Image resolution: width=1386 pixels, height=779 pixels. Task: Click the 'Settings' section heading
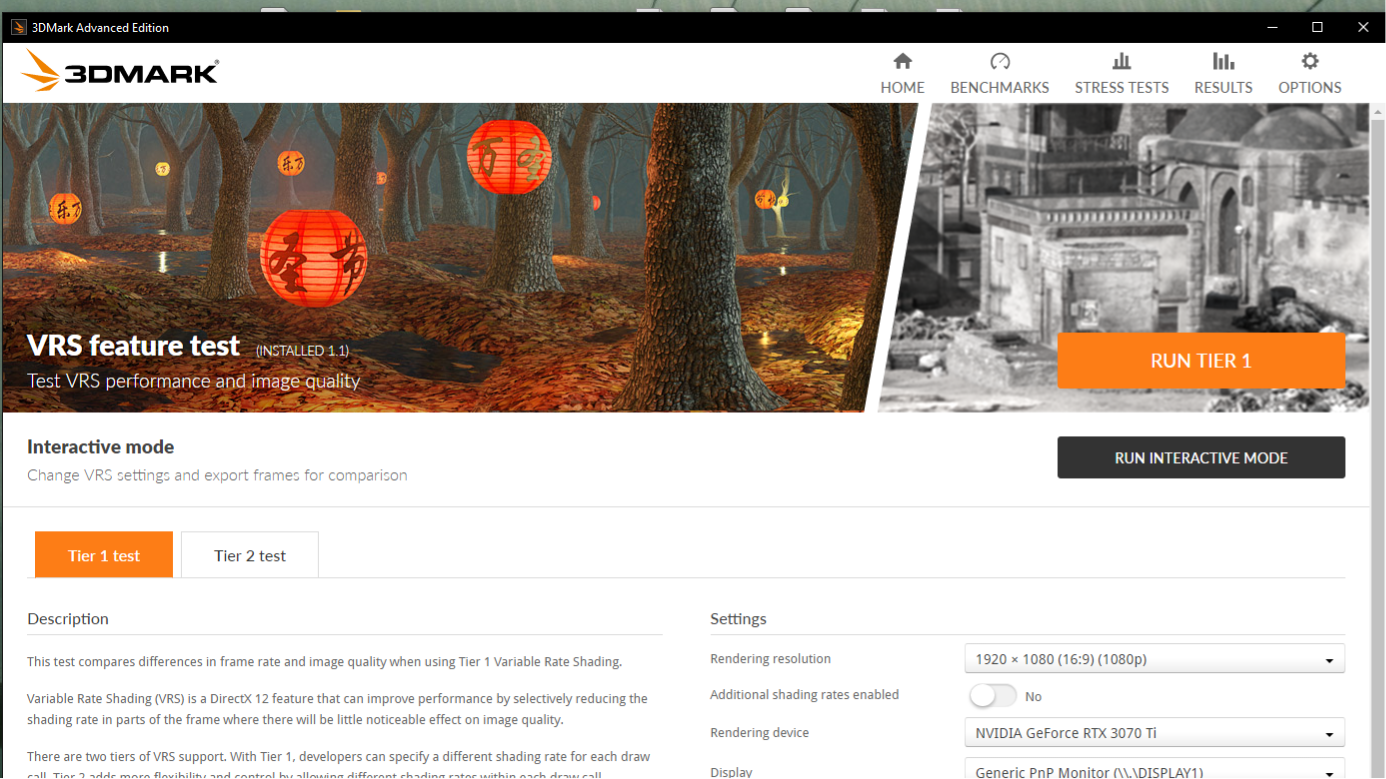coord(738,619)
